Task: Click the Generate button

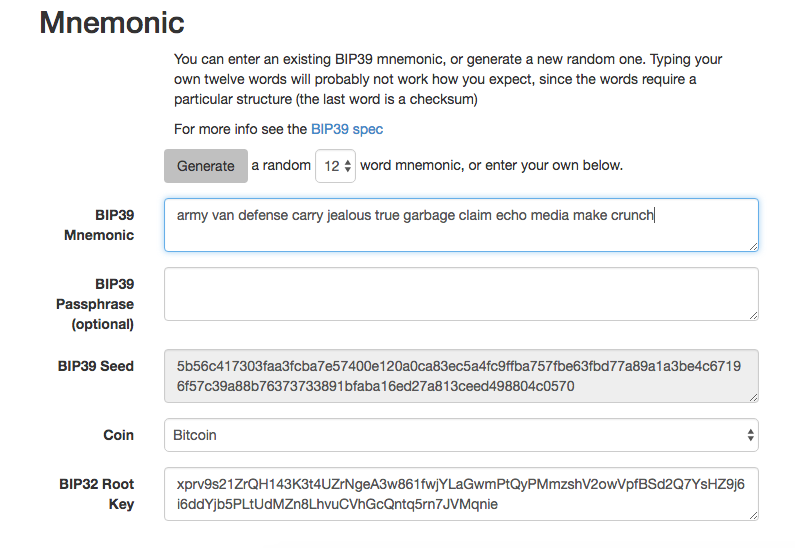Action: click(x=205, y=166)
